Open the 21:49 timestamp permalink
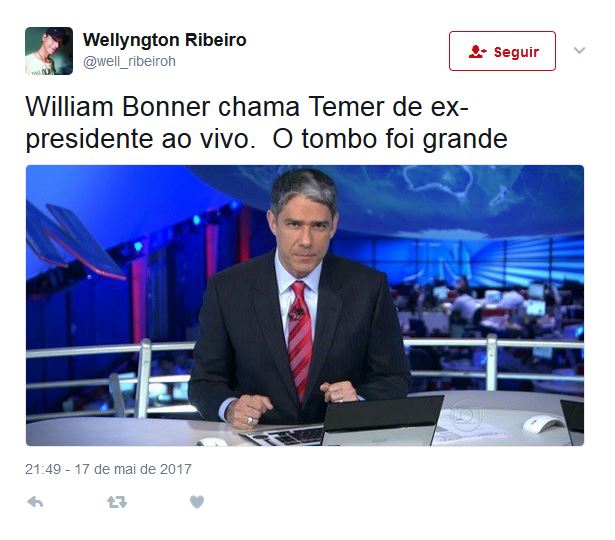Viewport: 615px width, 540px height. [43, 469]
